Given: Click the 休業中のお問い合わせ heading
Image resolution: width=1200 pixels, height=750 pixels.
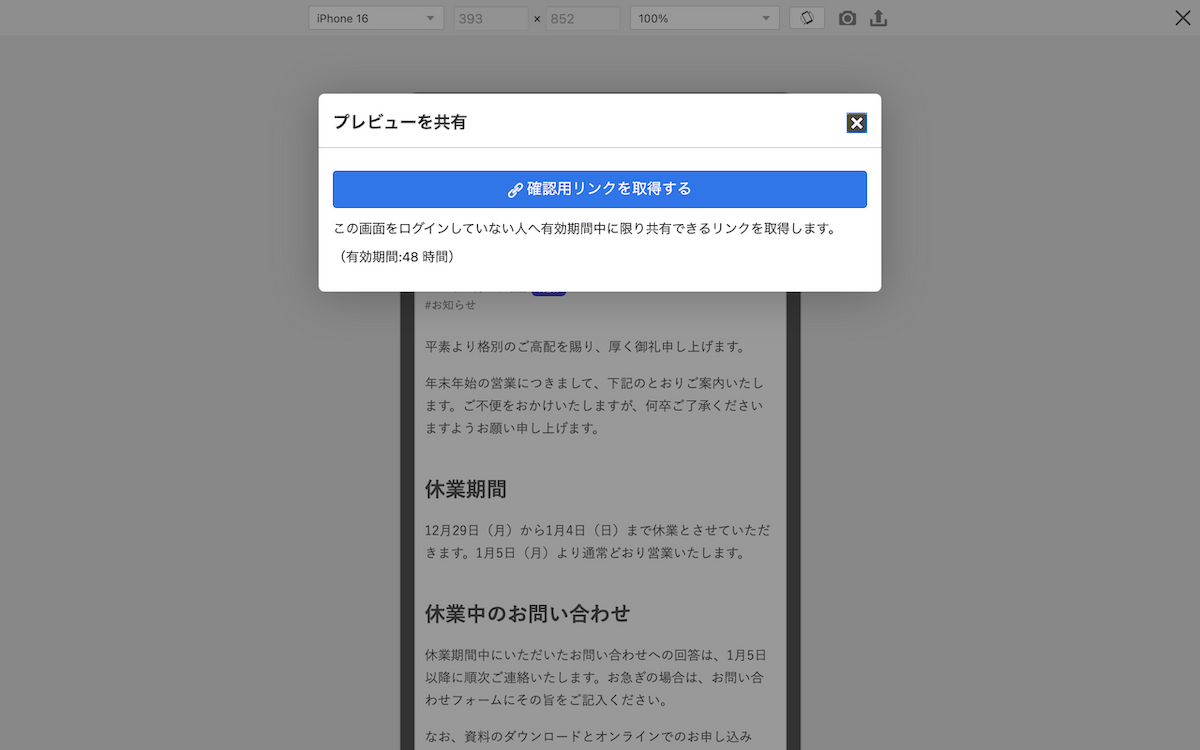Looking at the screenshot, I should point(527,613).
